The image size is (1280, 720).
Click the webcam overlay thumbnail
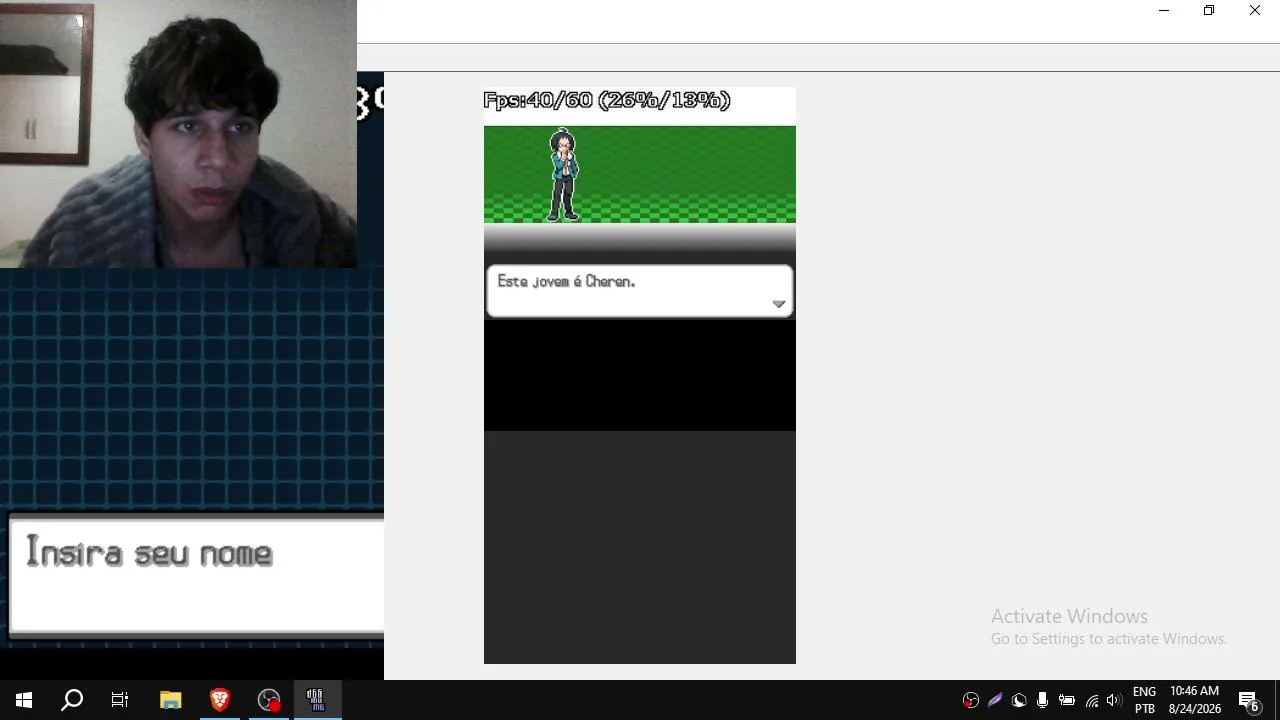(178, 134)
